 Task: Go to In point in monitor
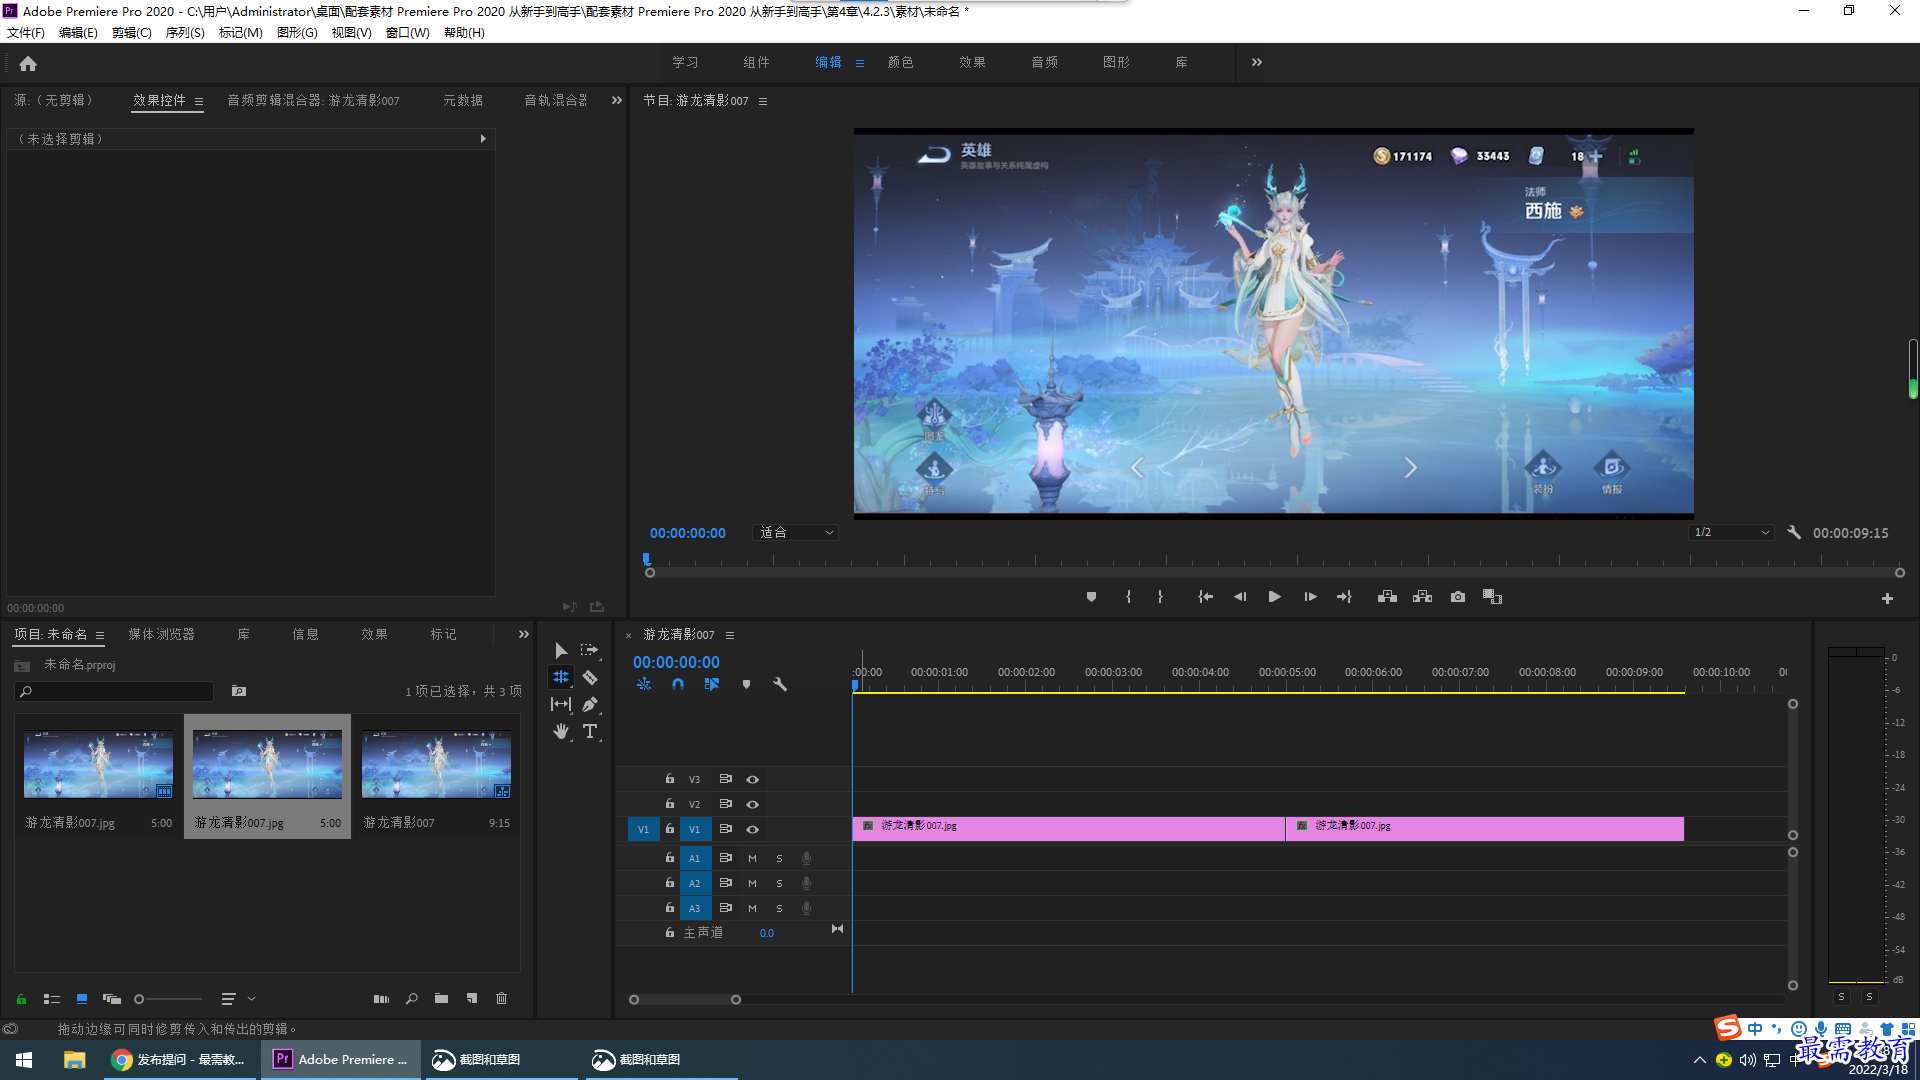1205,597
